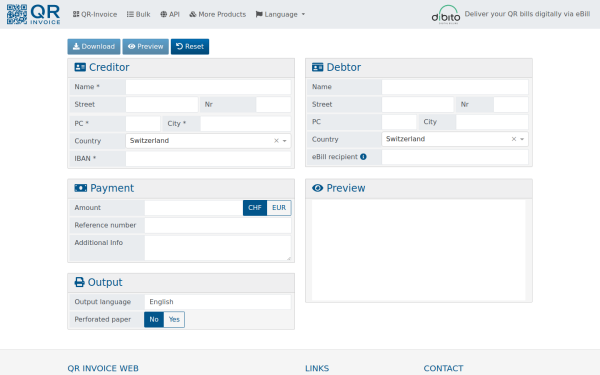The height and width of the screenshot is (375, 600).
Task: Click the Preview button
Action: (145, 47)
